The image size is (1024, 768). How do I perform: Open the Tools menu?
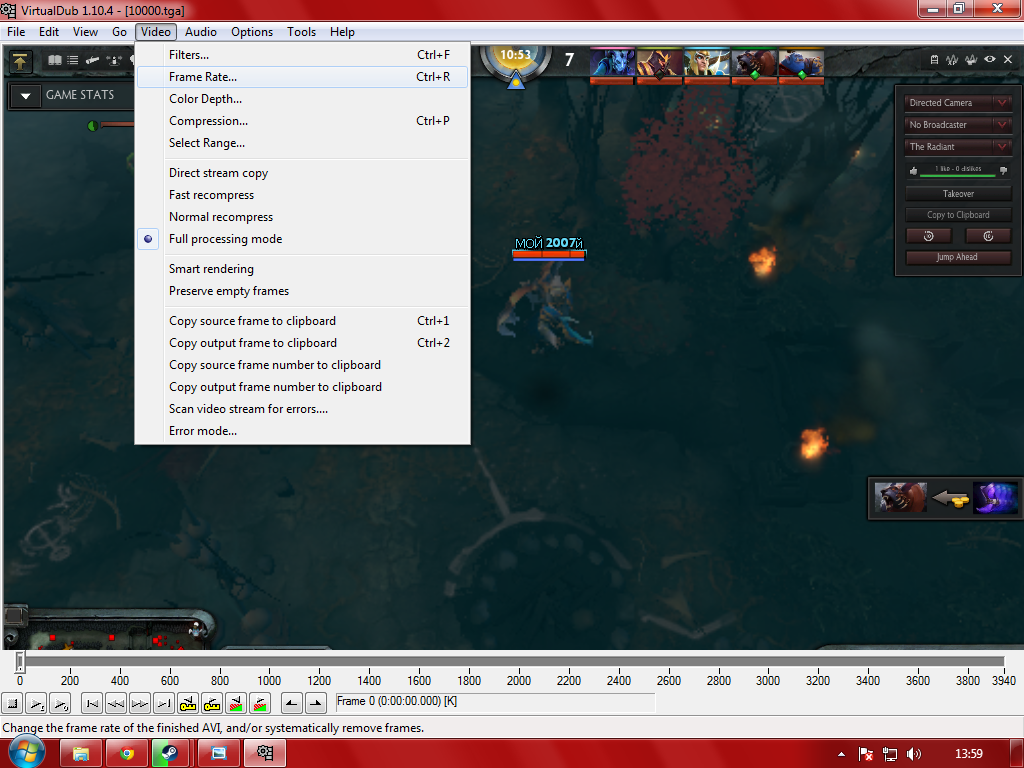(x=301, y=32)
